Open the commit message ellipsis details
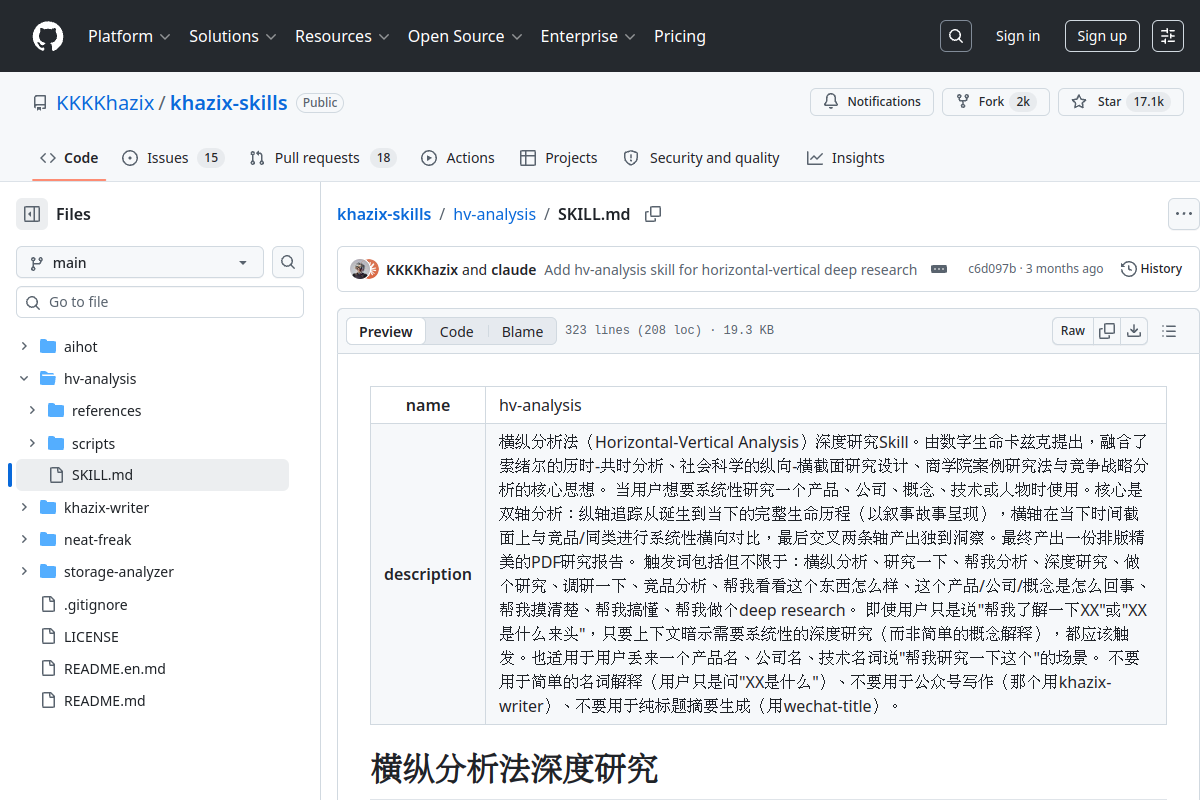The height and width of the screenshot is (800, 1200). tap(939, 269)
